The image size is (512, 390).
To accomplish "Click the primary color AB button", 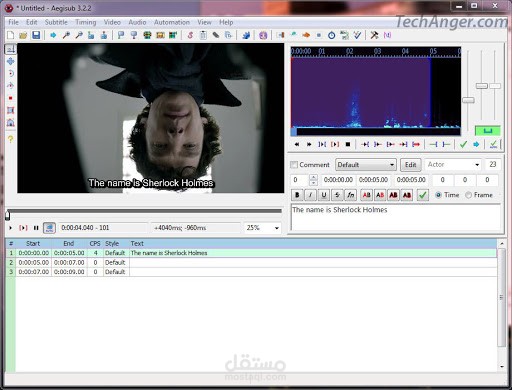I will click(366, 195).
